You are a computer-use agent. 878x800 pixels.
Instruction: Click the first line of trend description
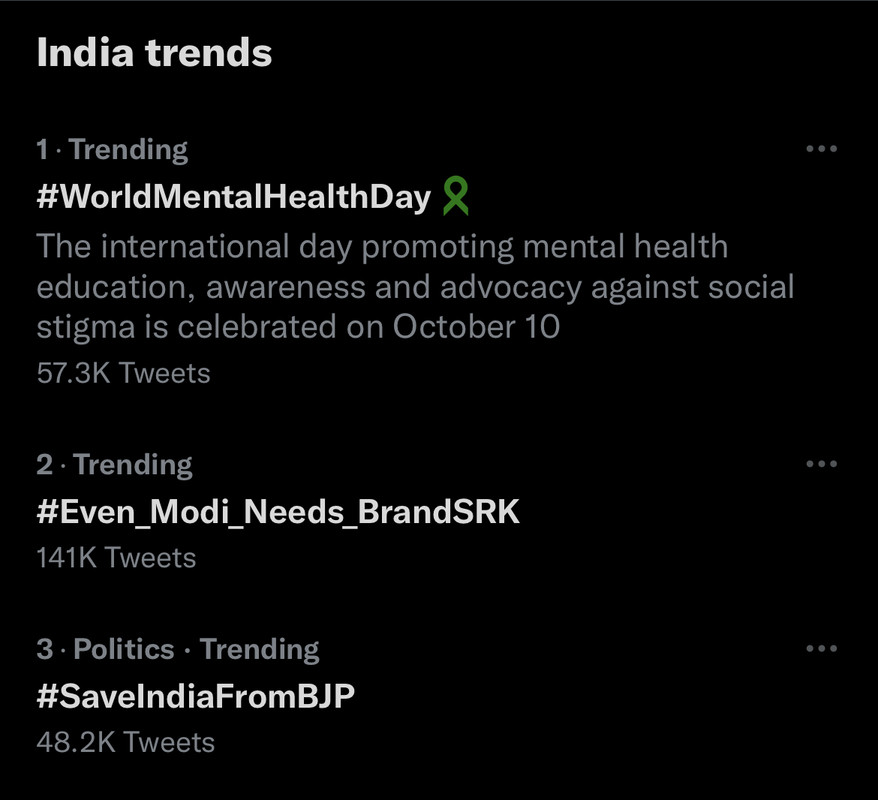(382, 247)
